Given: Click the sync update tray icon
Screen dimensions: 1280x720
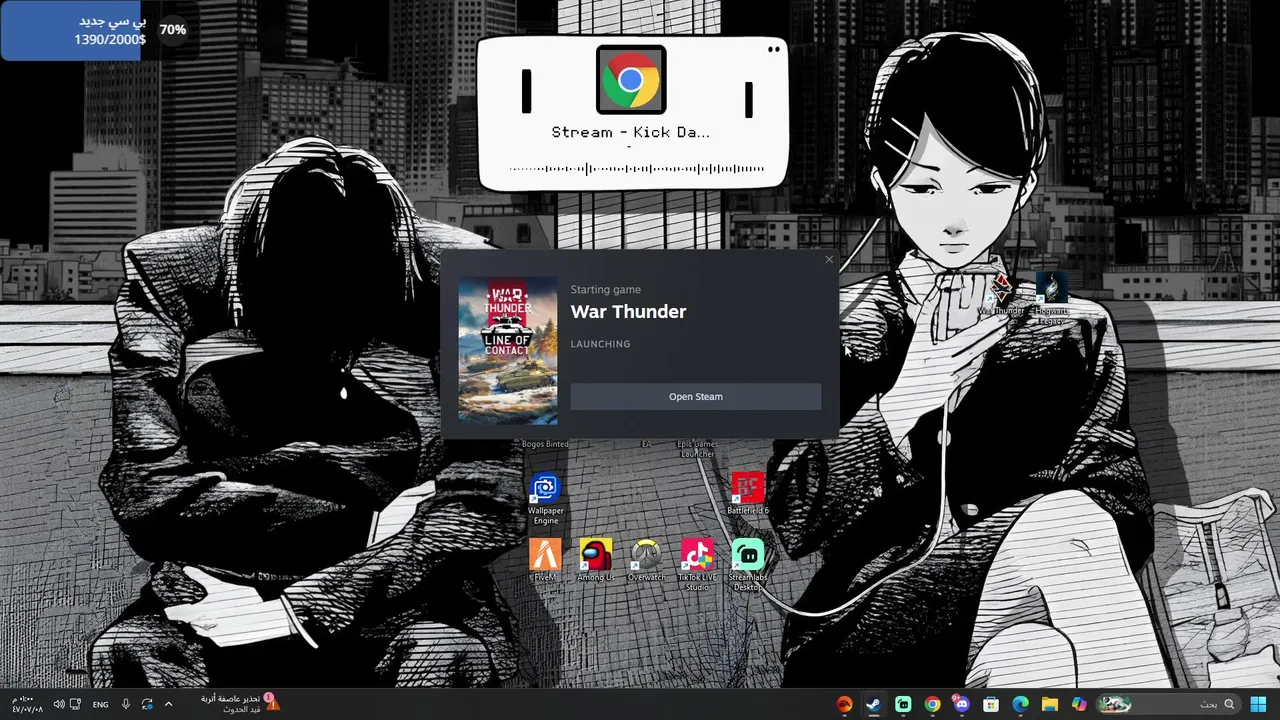Looking at the screenshot, I should click(147, 704).
